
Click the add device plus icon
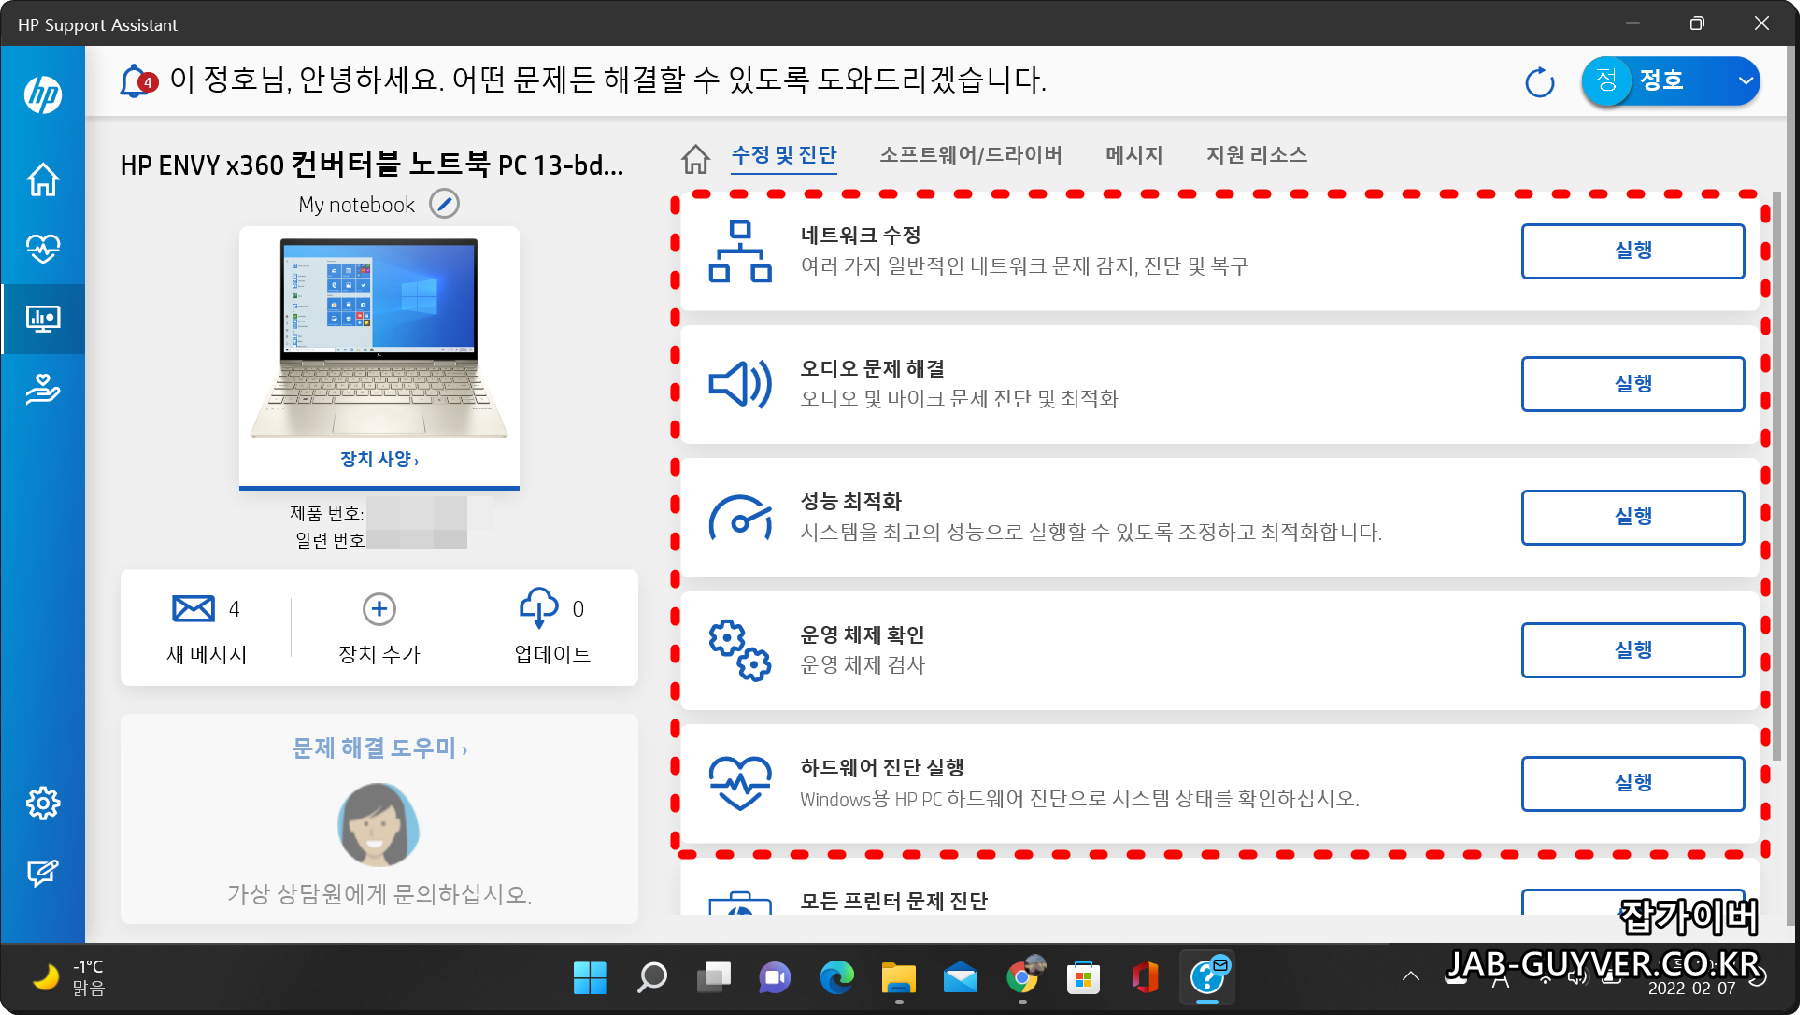pos(379,609)
